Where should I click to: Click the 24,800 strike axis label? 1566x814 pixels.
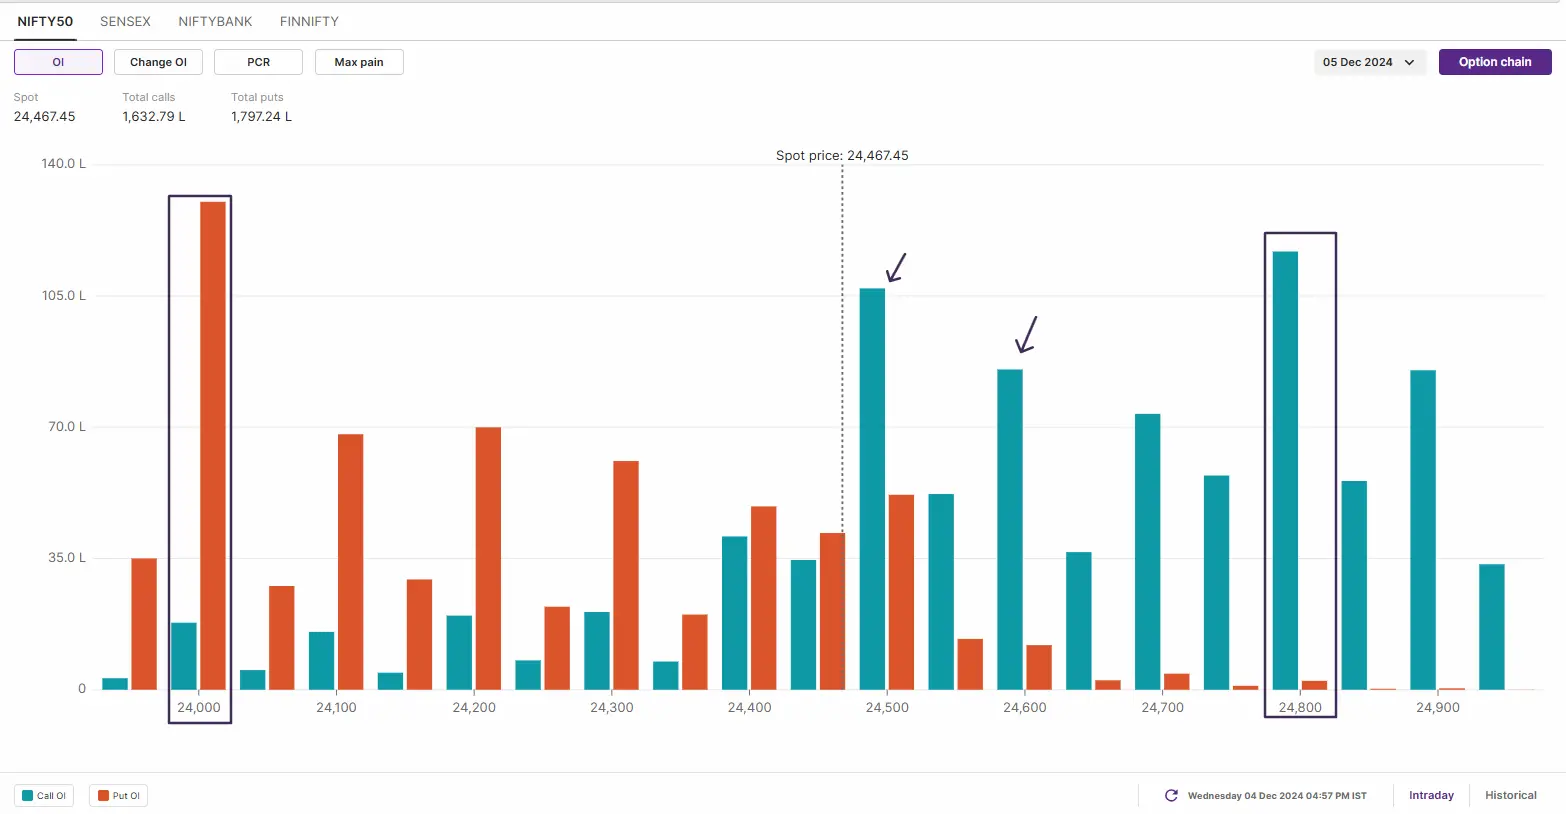click(x=1300, y=707)
